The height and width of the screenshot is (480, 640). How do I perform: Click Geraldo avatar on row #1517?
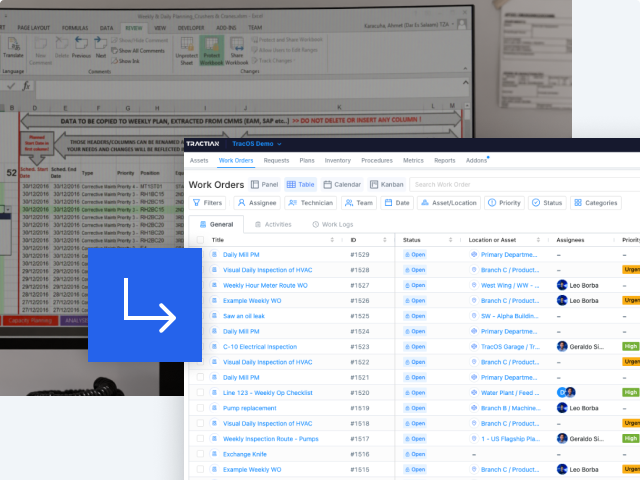click(x=562, y=438)
